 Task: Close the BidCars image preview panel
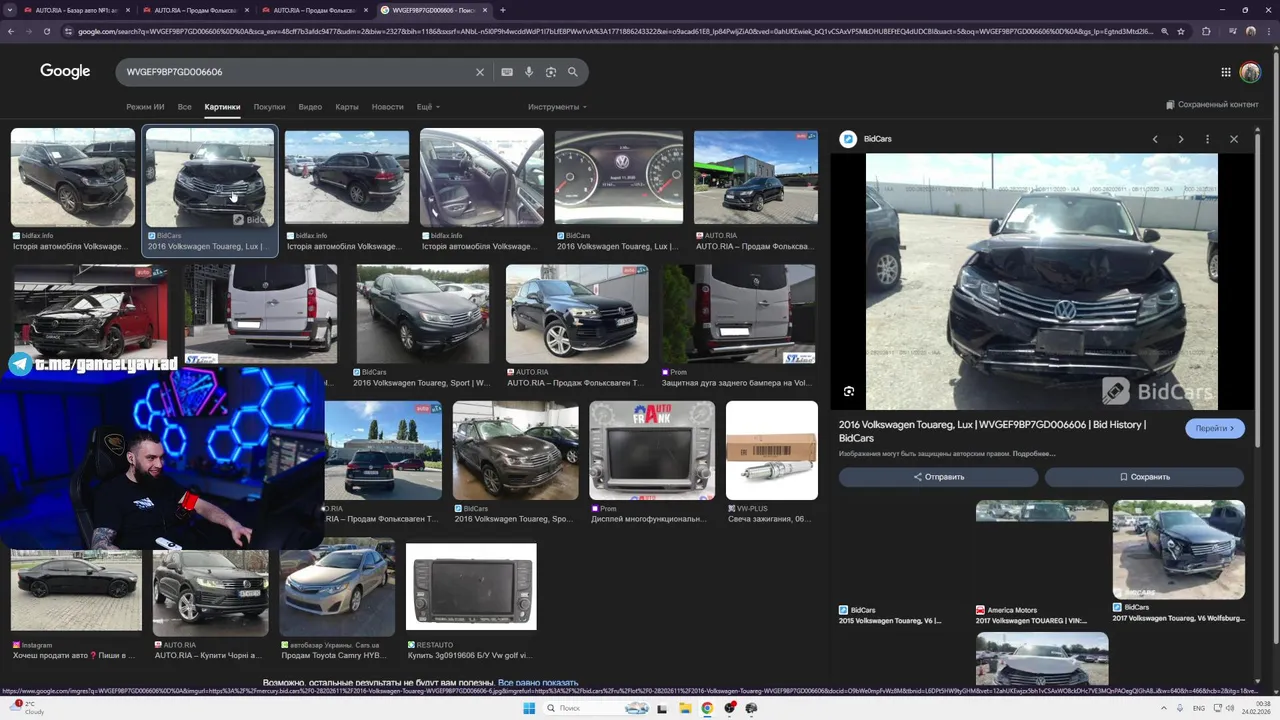1234,139
